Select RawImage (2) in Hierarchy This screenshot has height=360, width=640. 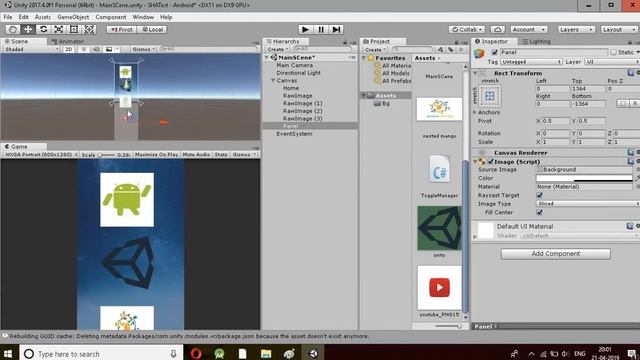(x=302, y=111)
